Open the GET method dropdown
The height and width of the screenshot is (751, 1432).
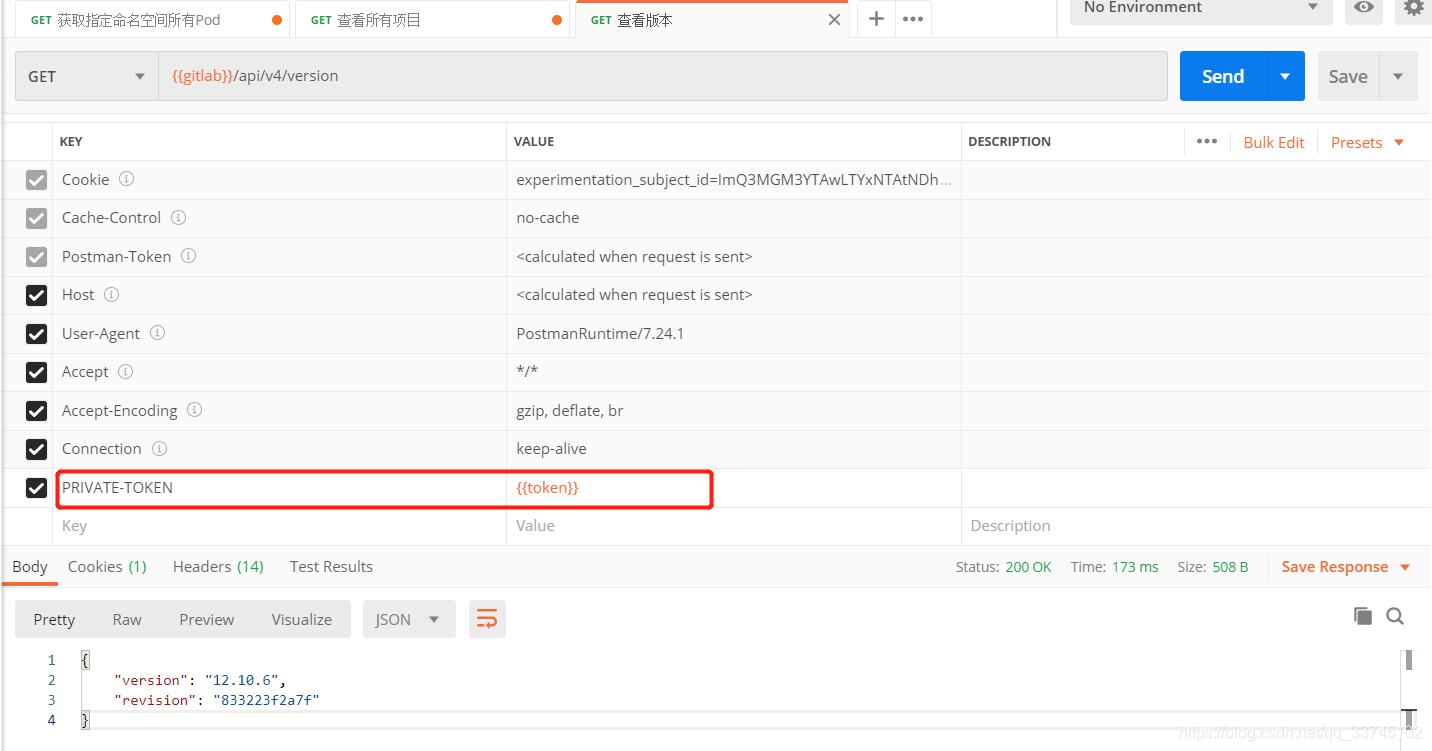[85, 76]
